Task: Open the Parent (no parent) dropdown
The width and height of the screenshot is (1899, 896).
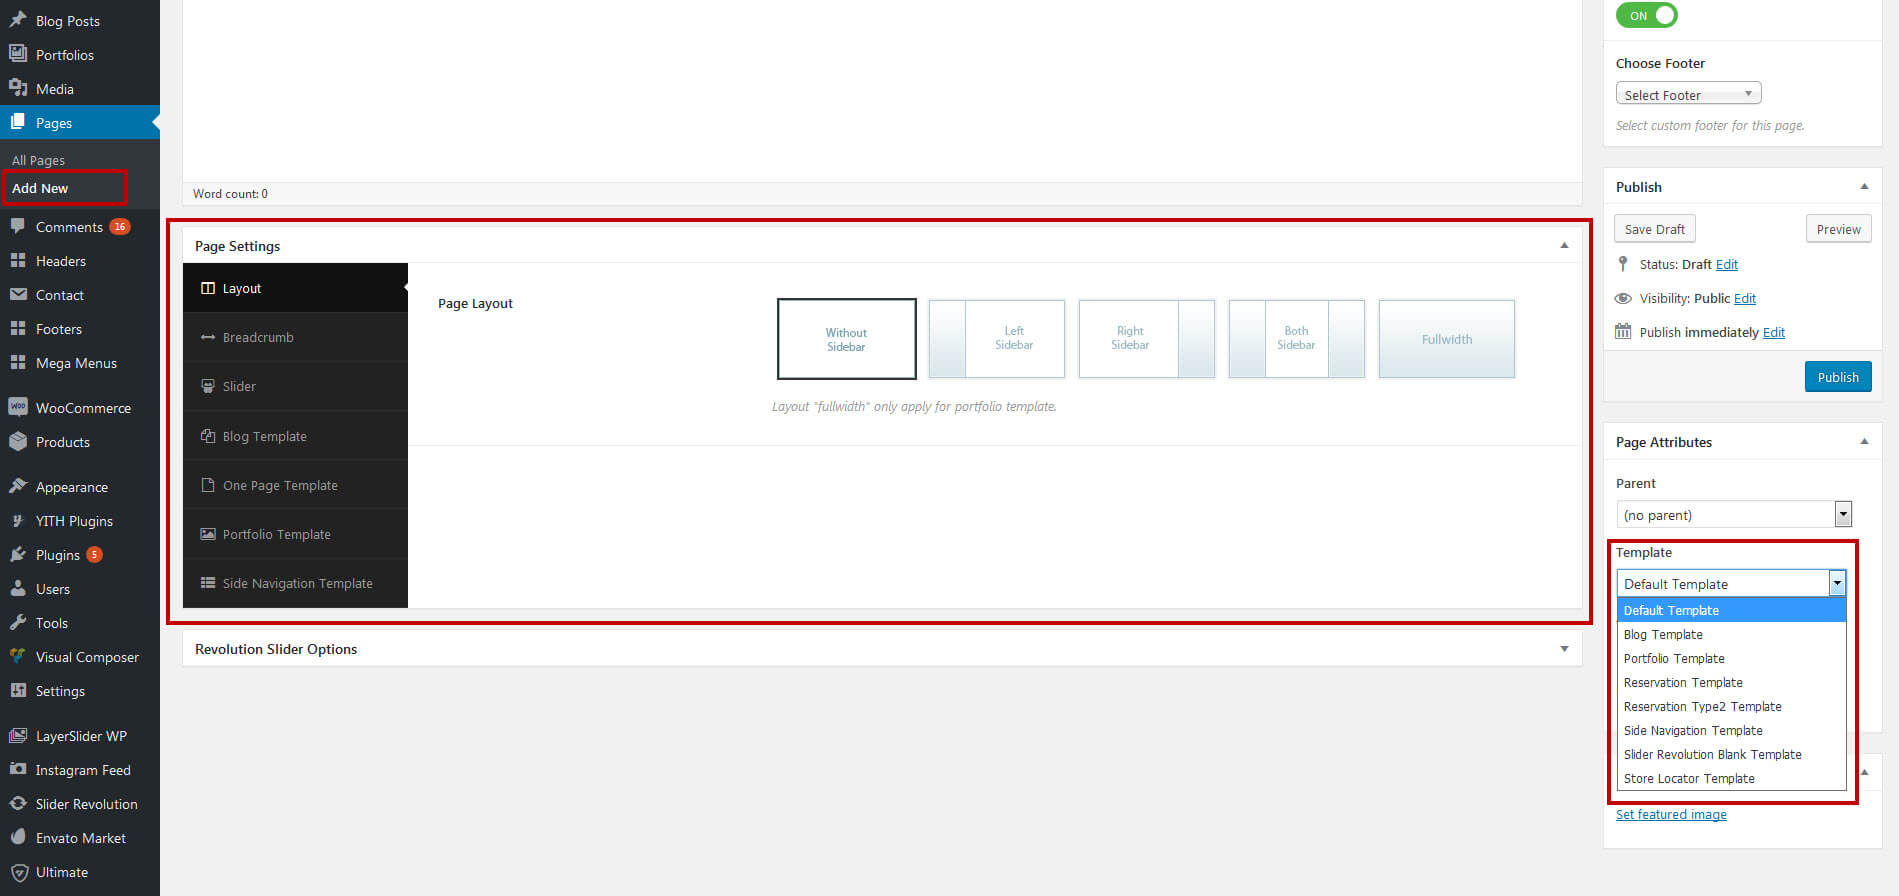Action: (1734, 514)
